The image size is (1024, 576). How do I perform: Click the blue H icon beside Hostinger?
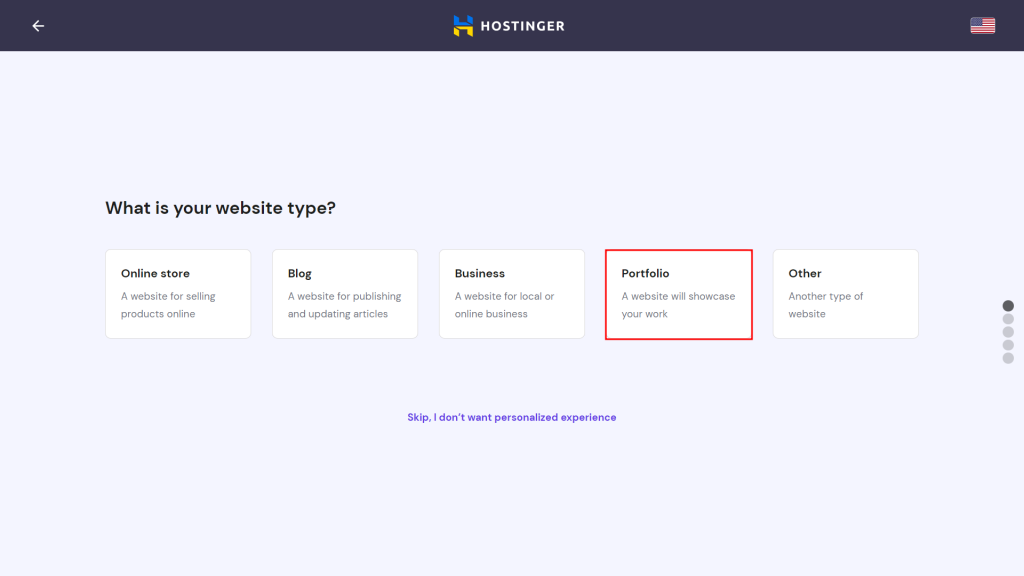click(x=463, y=25)
